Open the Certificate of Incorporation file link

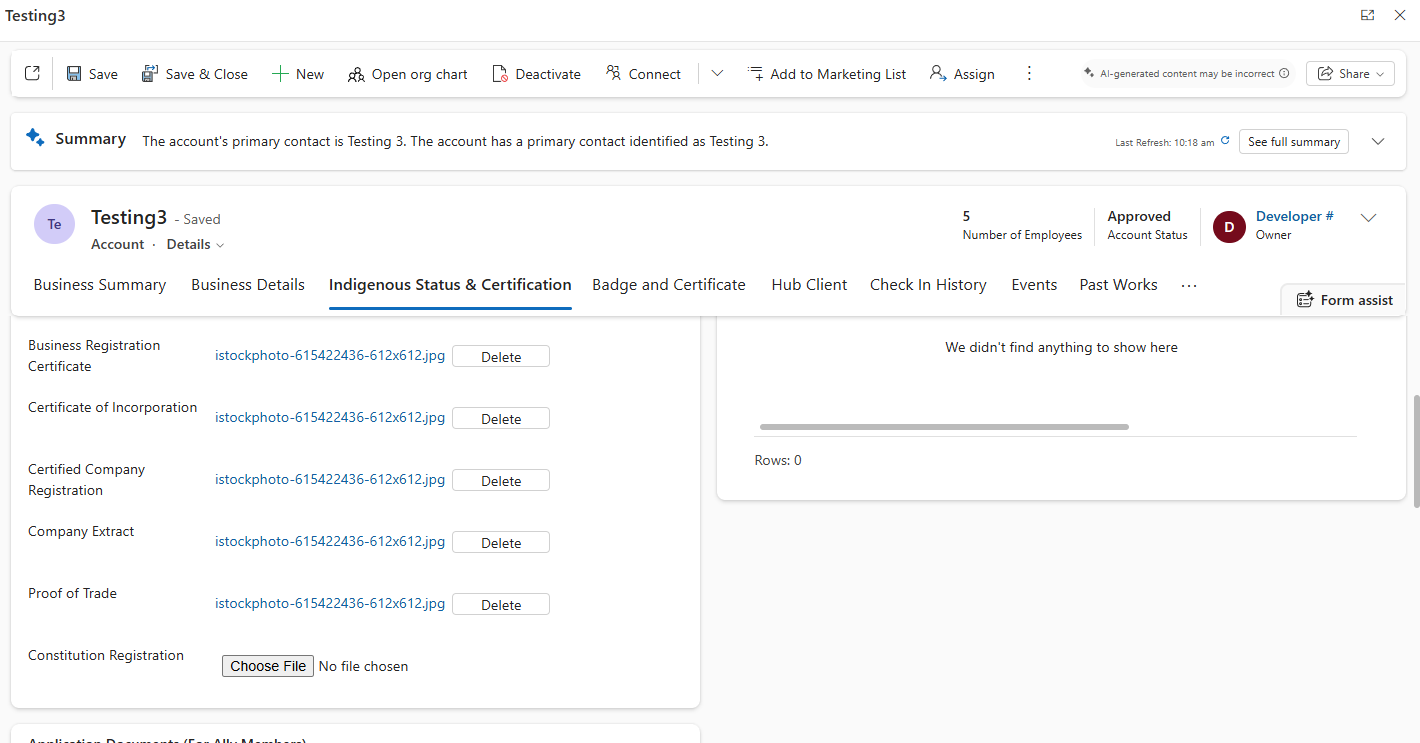(x=330, y=417)
